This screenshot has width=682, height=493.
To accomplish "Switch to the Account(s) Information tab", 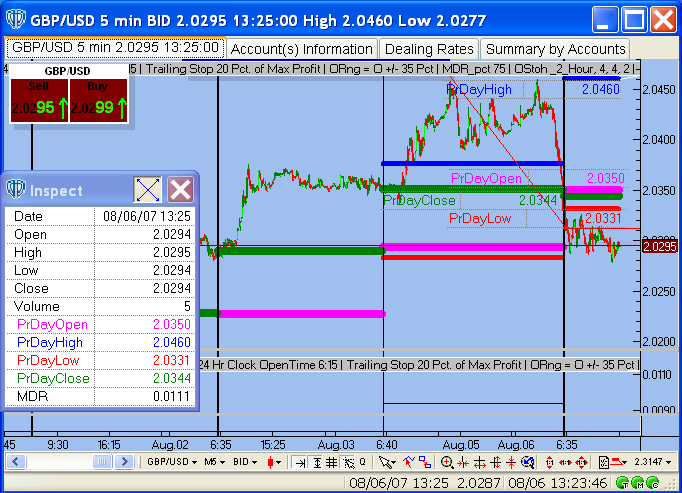I will coord(301,49).
